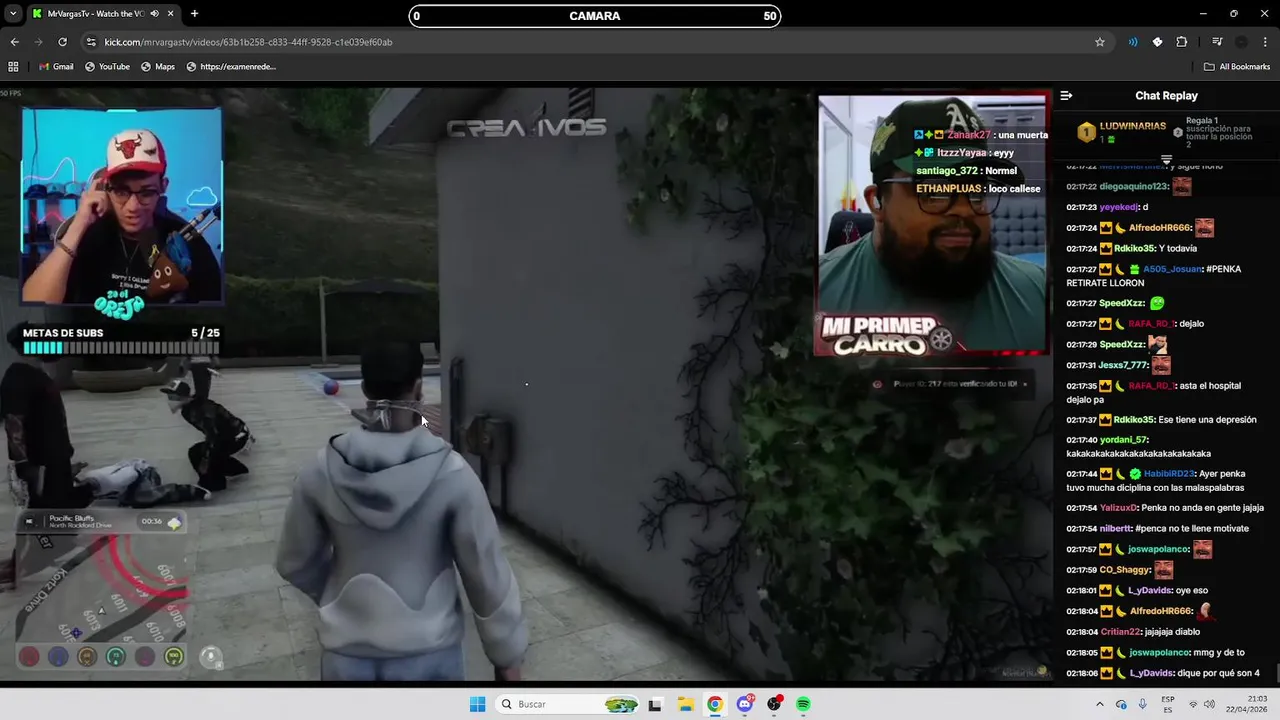Click the SpeedXzz green emote message
Viewport: 1280px width, 720px height.
(1157, 303)
